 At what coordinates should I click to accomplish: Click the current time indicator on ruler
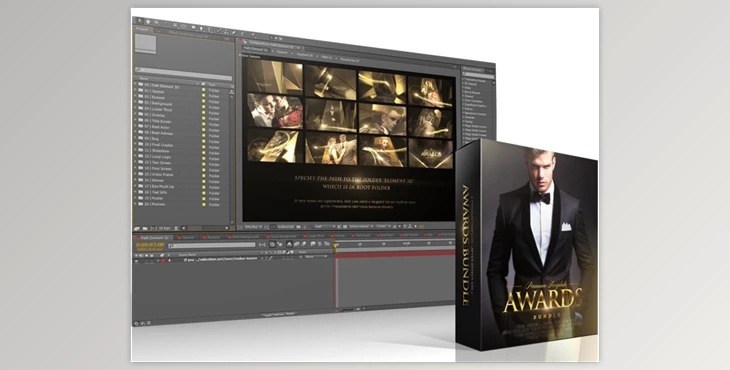tap(335, 245)
